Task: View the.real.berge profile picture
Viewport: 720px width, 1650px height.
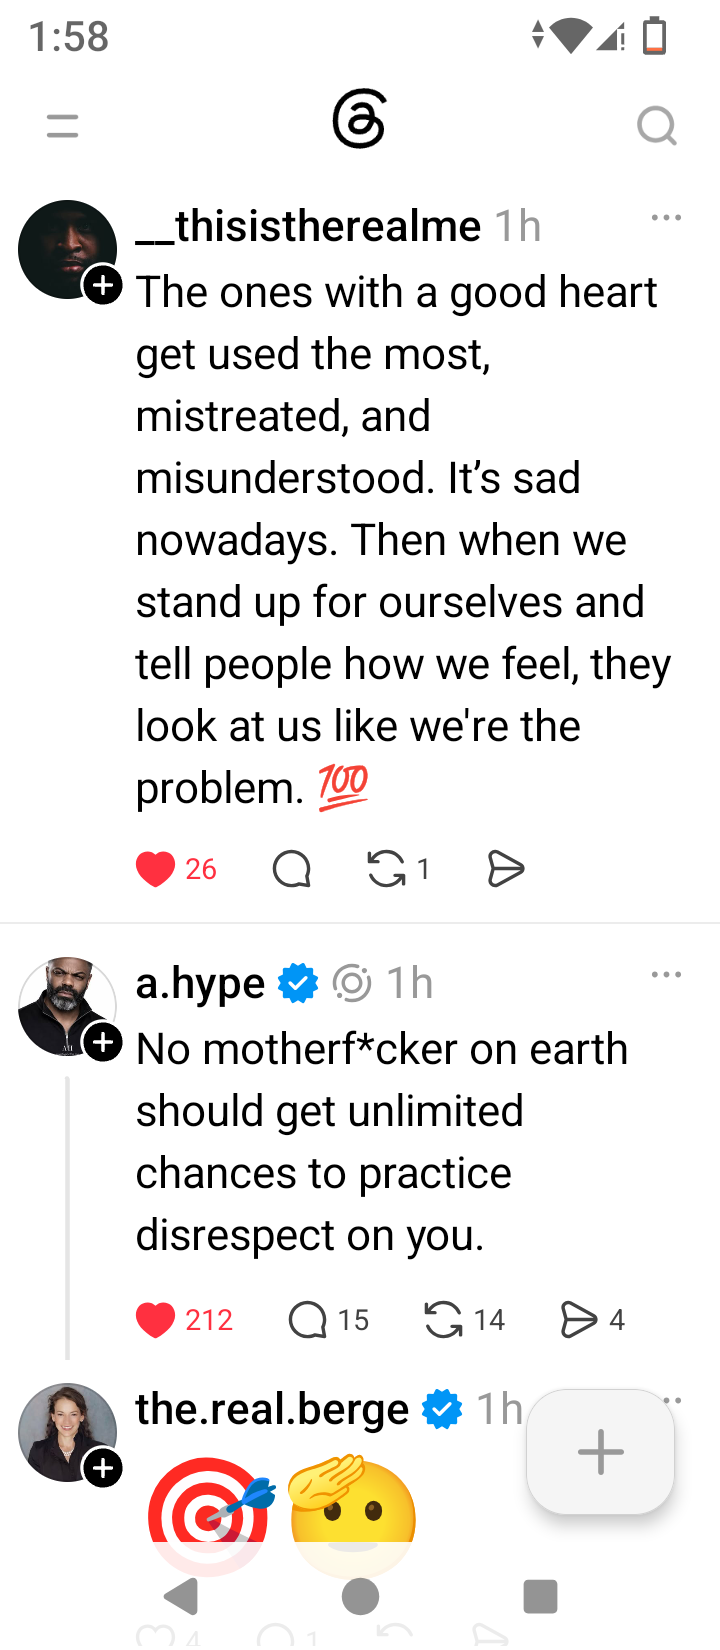Action: tap(68, 1432)
